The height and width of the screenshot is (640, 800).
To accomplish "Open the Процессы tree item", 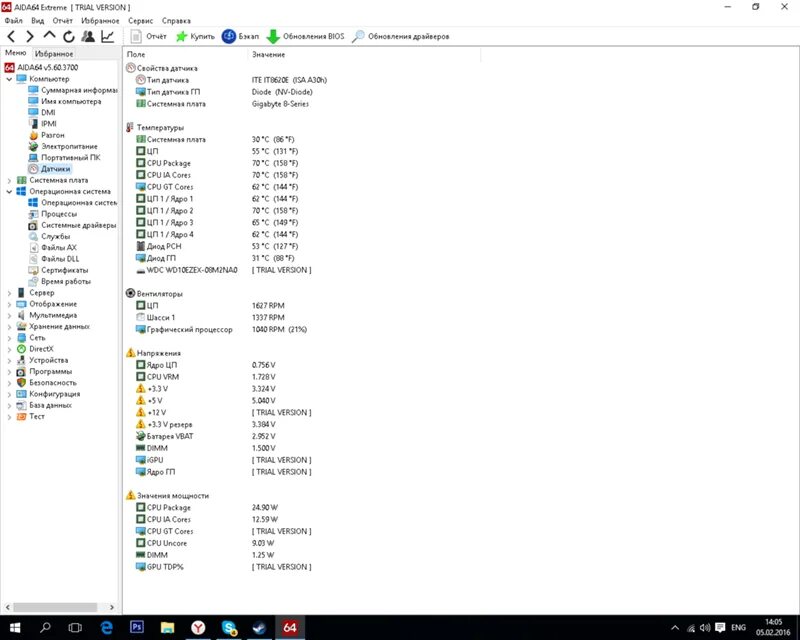I will 53,214.
